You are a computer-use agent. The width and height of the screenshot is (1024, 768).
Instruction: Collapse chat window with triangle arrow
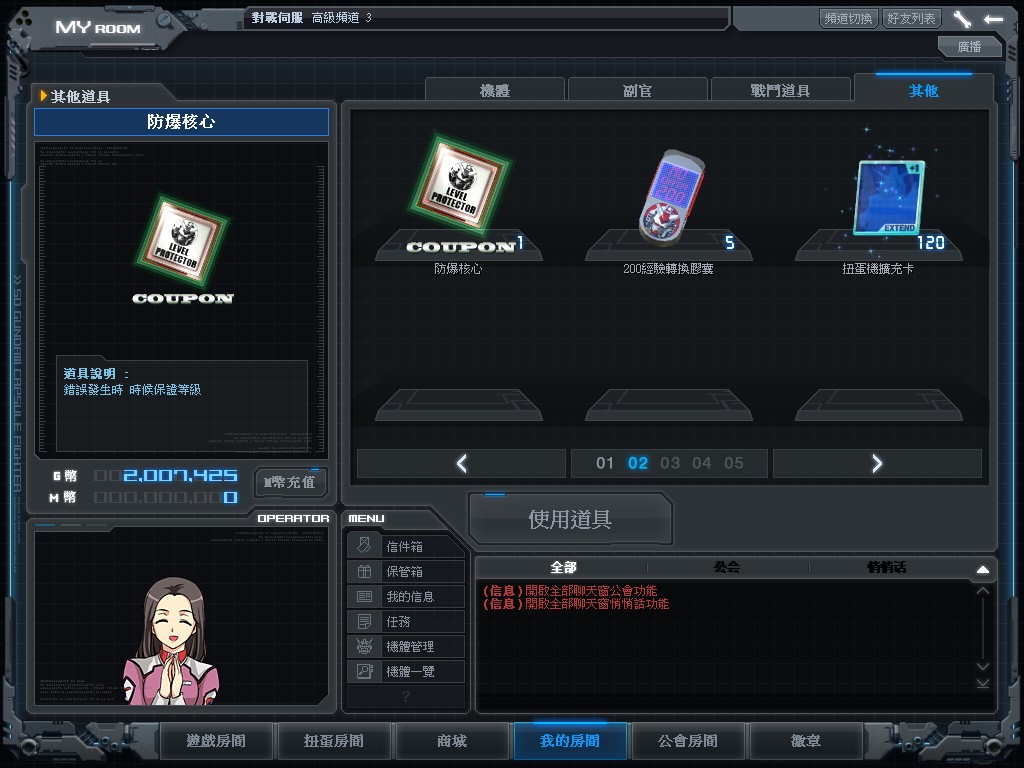coord(983,569)
